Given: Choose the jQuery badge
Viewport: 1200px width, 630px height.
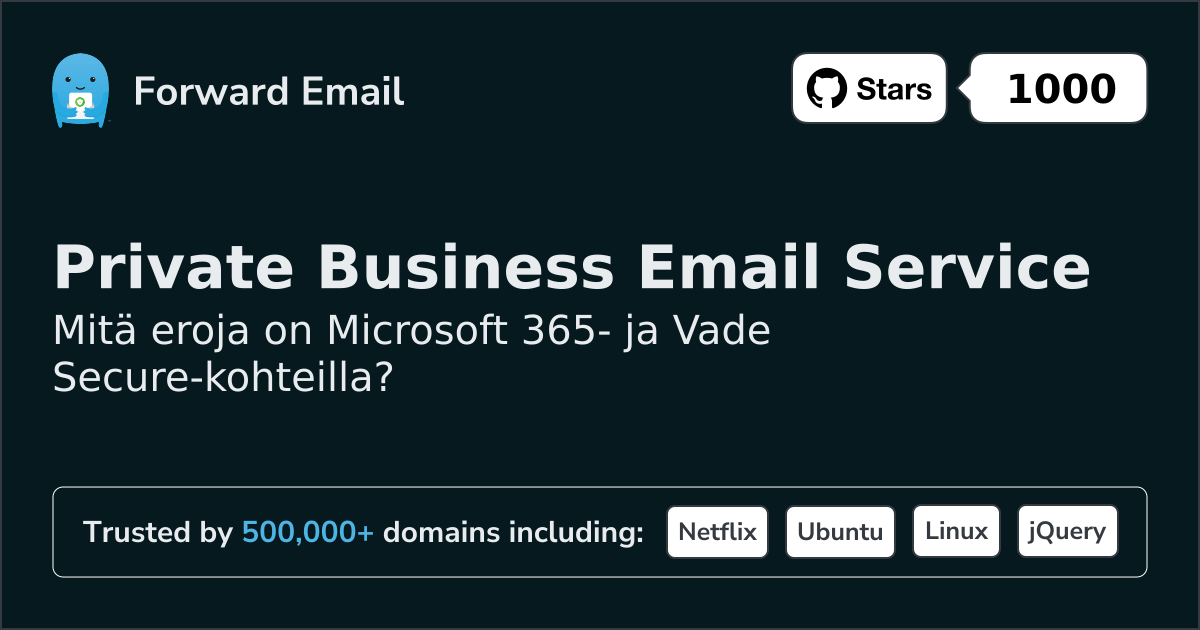Looking at the screenshot, I should point(1067,532).
